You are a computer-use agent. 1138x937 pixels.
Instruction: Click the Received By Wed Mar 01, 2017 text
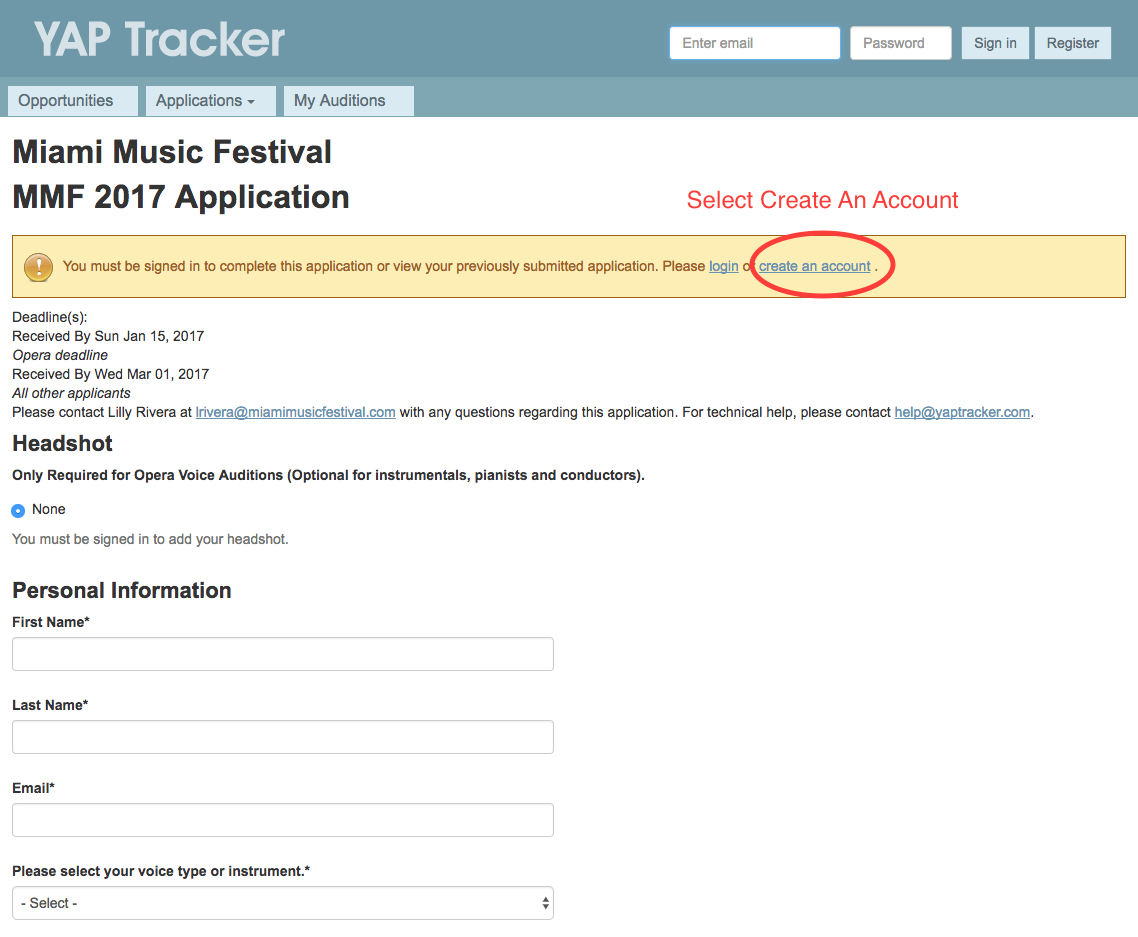click(x=110, y=374)
